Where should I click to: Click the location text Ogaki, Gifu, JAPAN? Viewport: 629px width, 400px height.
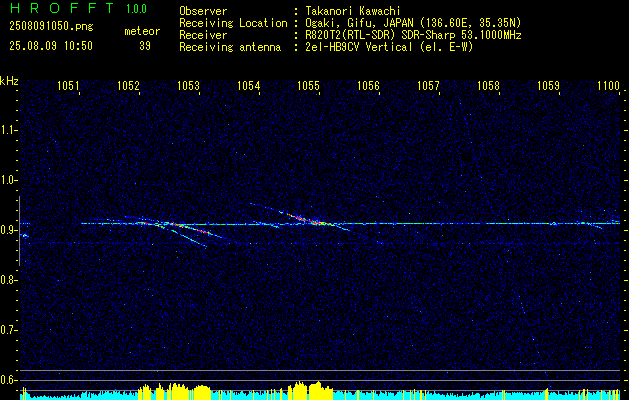[359, 23]
